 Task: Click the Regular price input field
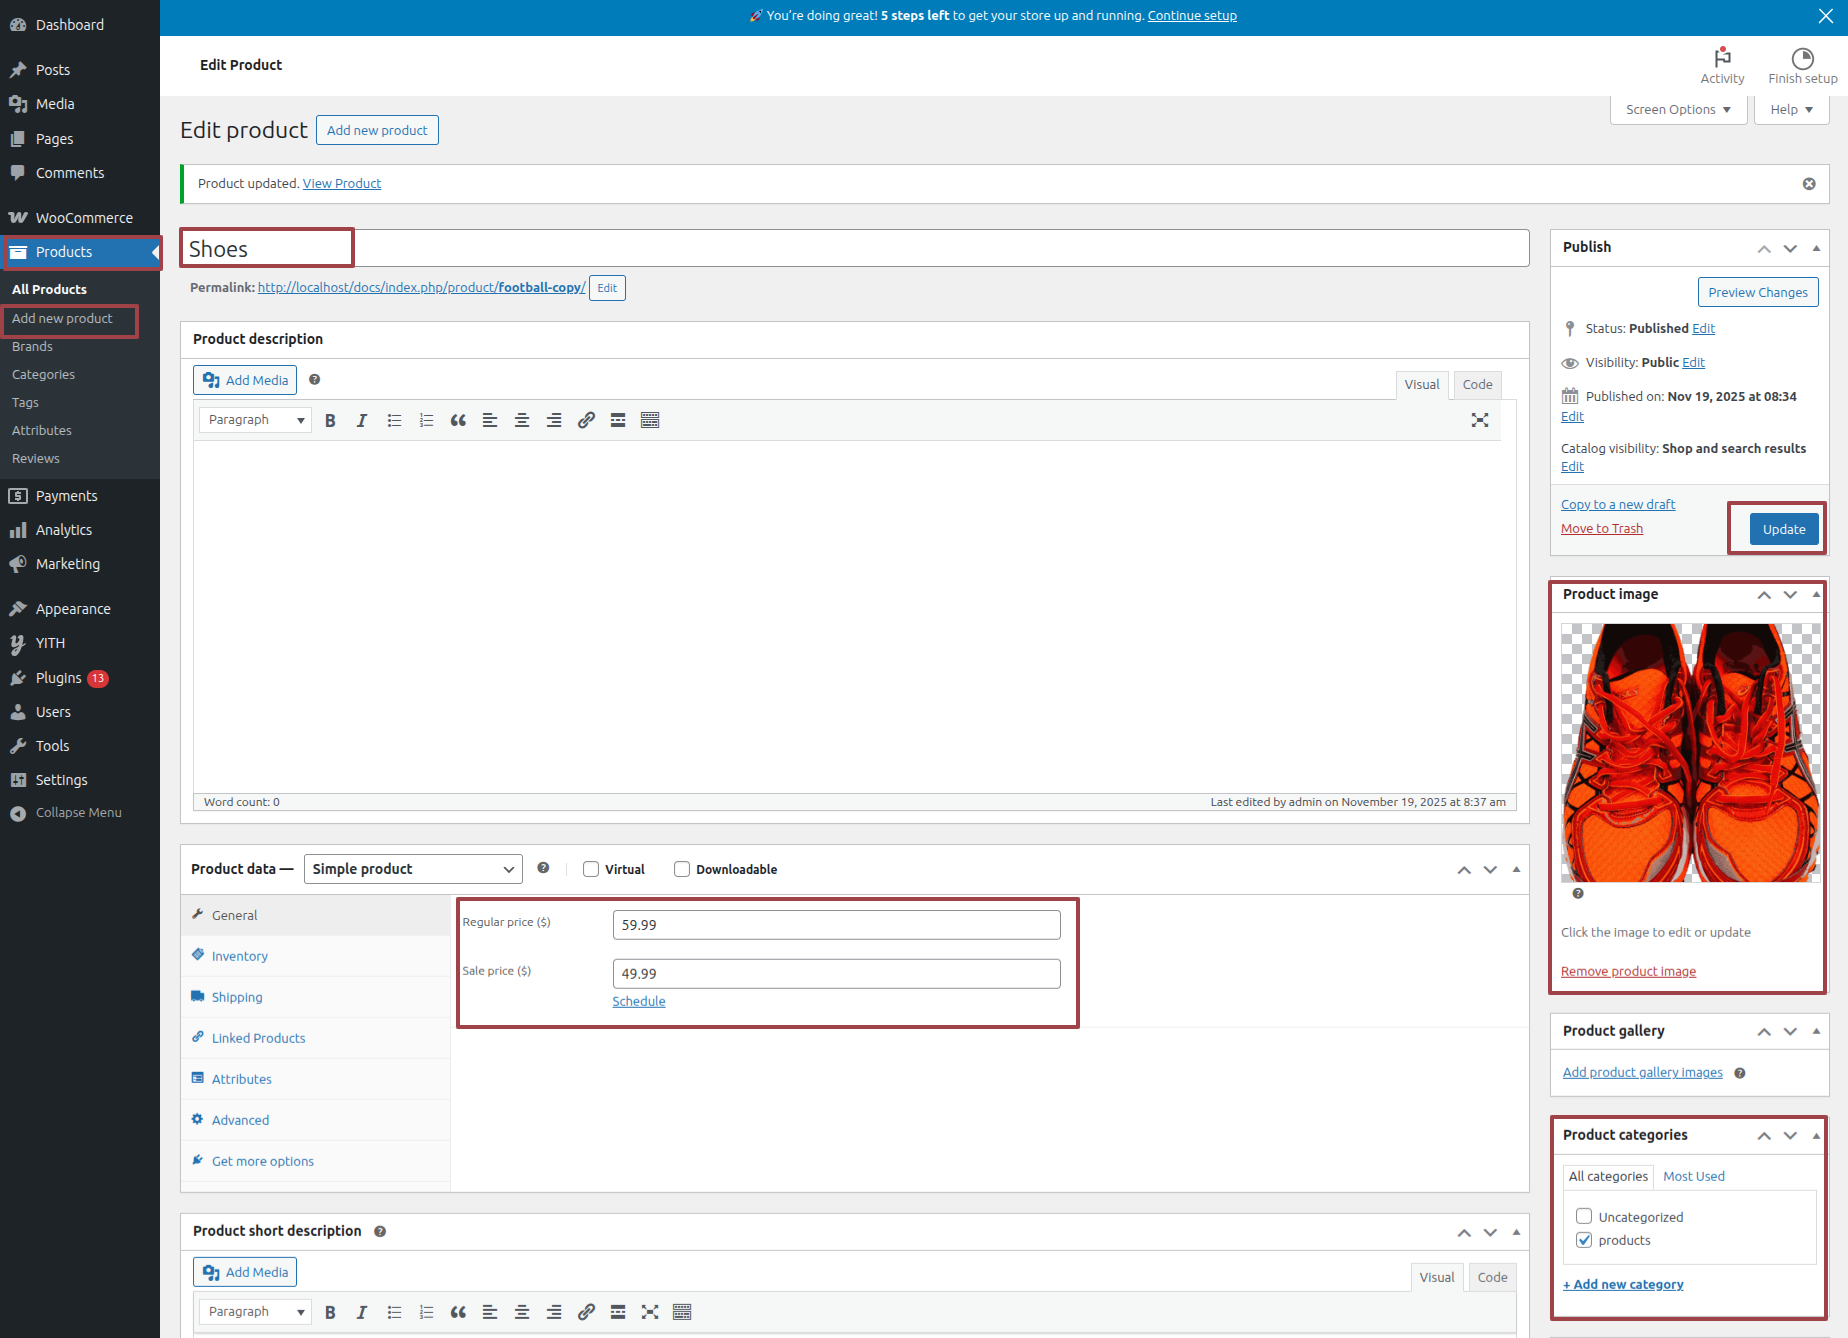point(836,925)
